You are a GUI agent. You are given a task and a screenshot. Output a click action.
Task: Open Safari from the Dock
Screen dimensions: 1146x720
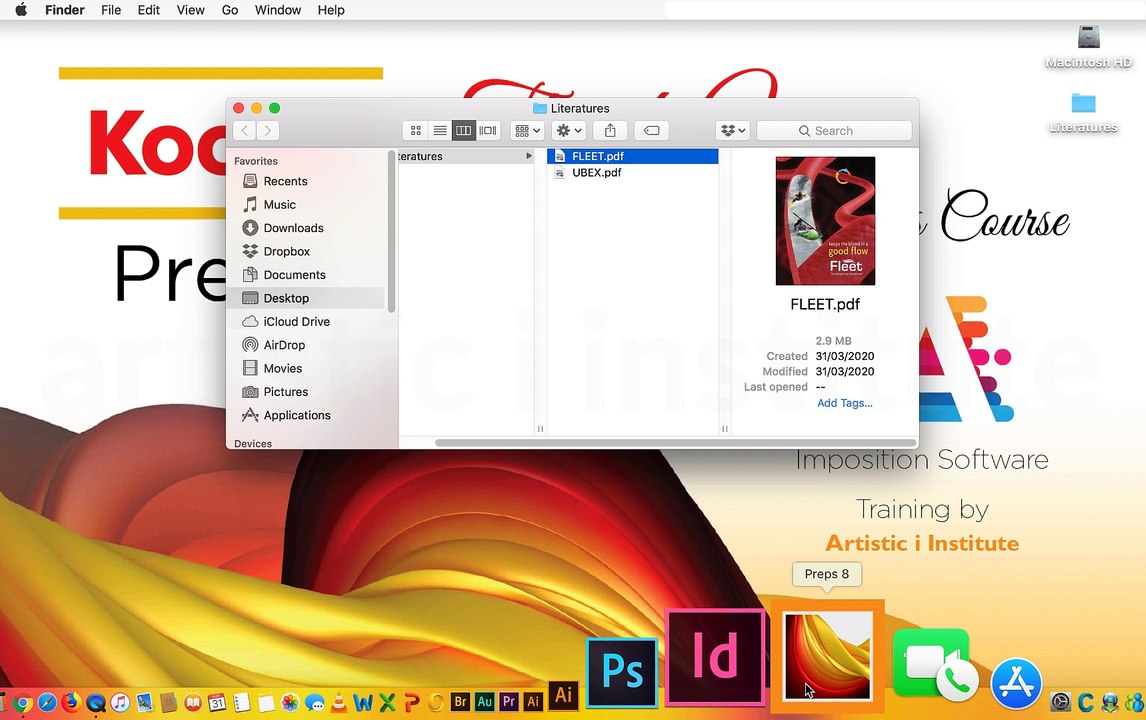pyautogui.click(x=47, y=702)
